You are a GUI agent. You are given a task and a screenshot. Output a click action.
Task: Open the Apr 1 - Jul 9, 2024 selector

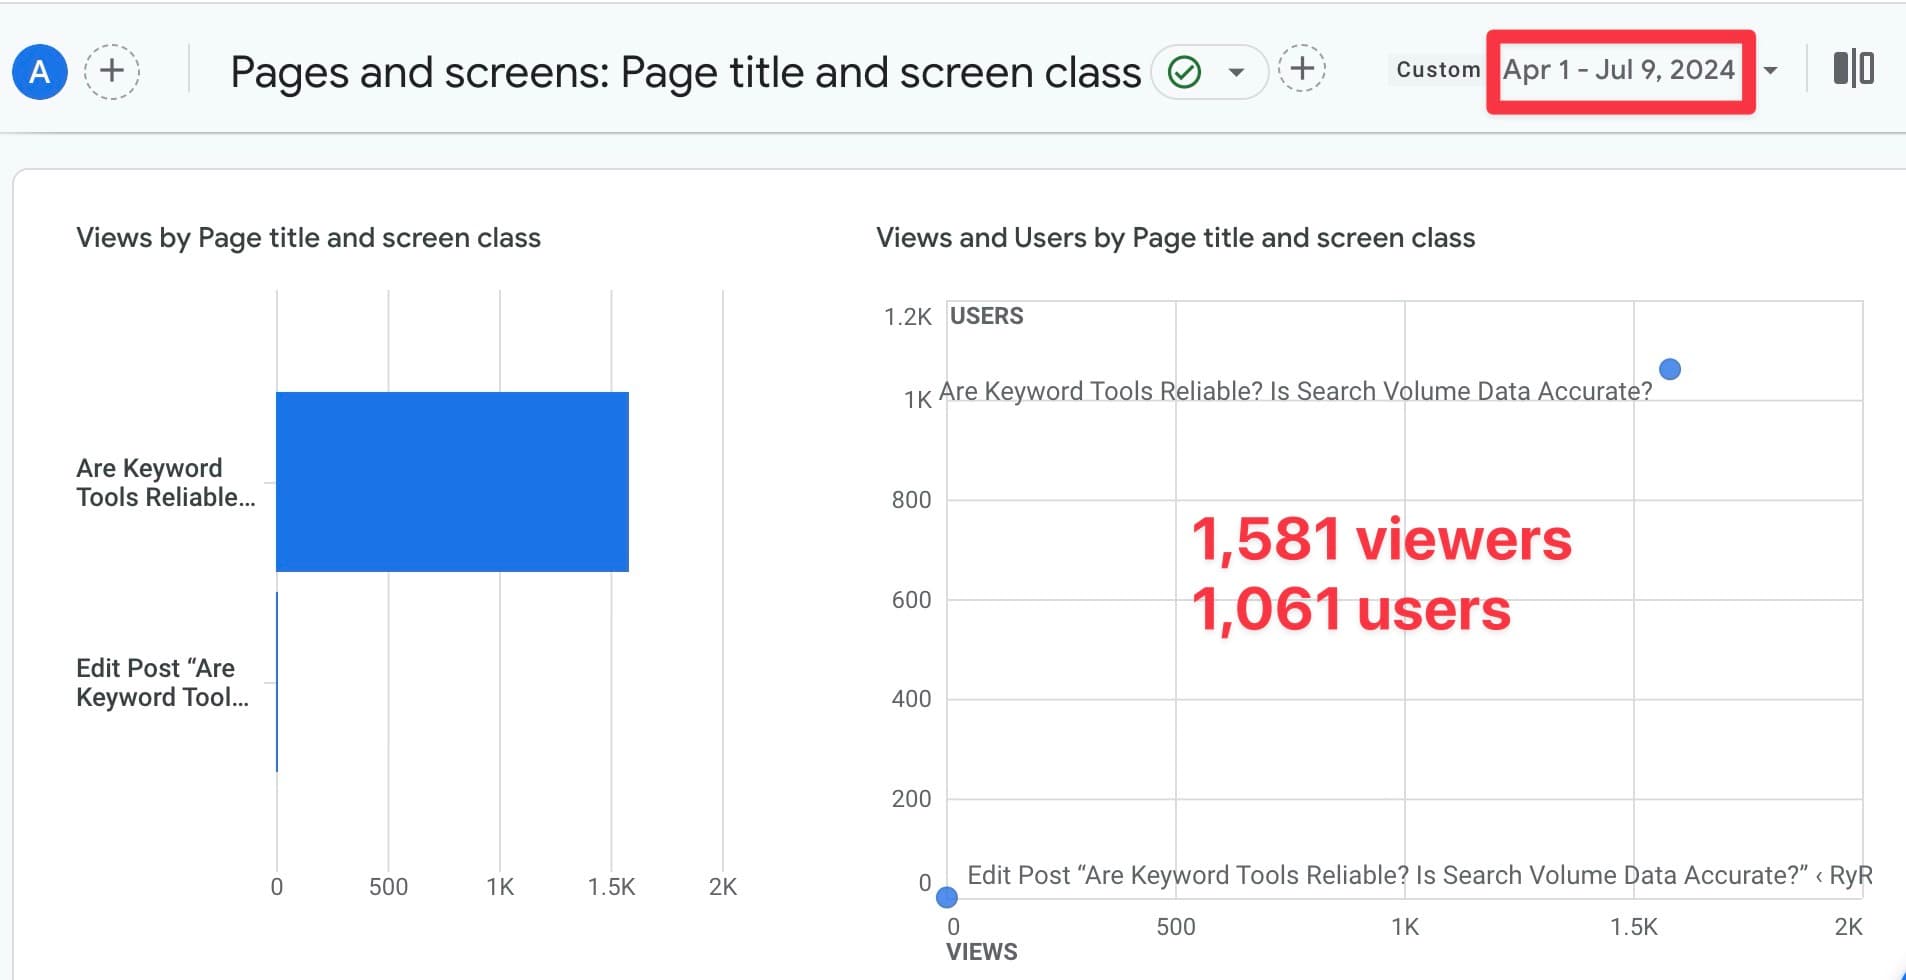1619,69
